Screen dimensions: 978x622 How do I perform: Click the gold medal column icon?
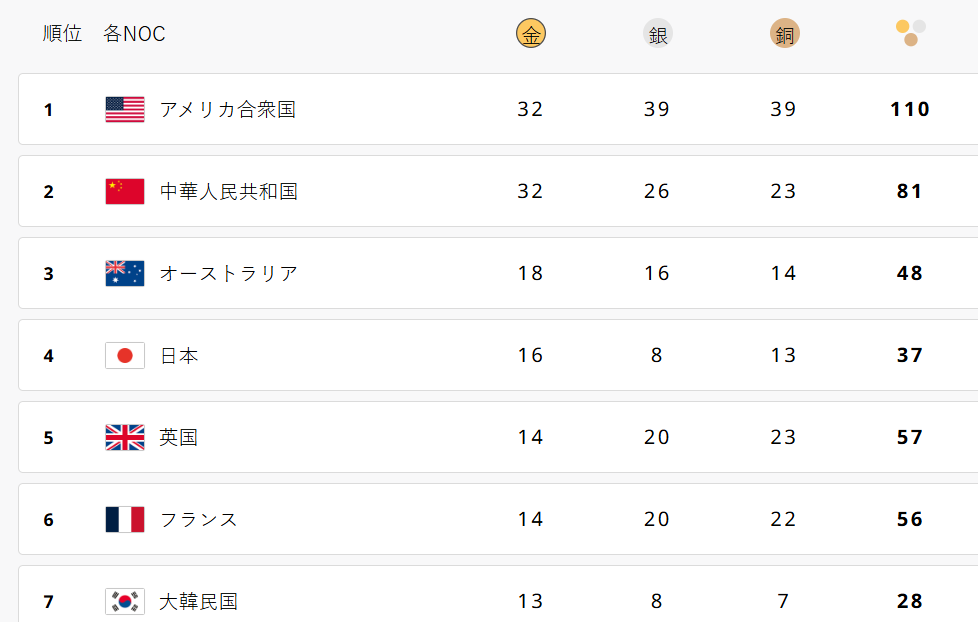click(531, 35)
